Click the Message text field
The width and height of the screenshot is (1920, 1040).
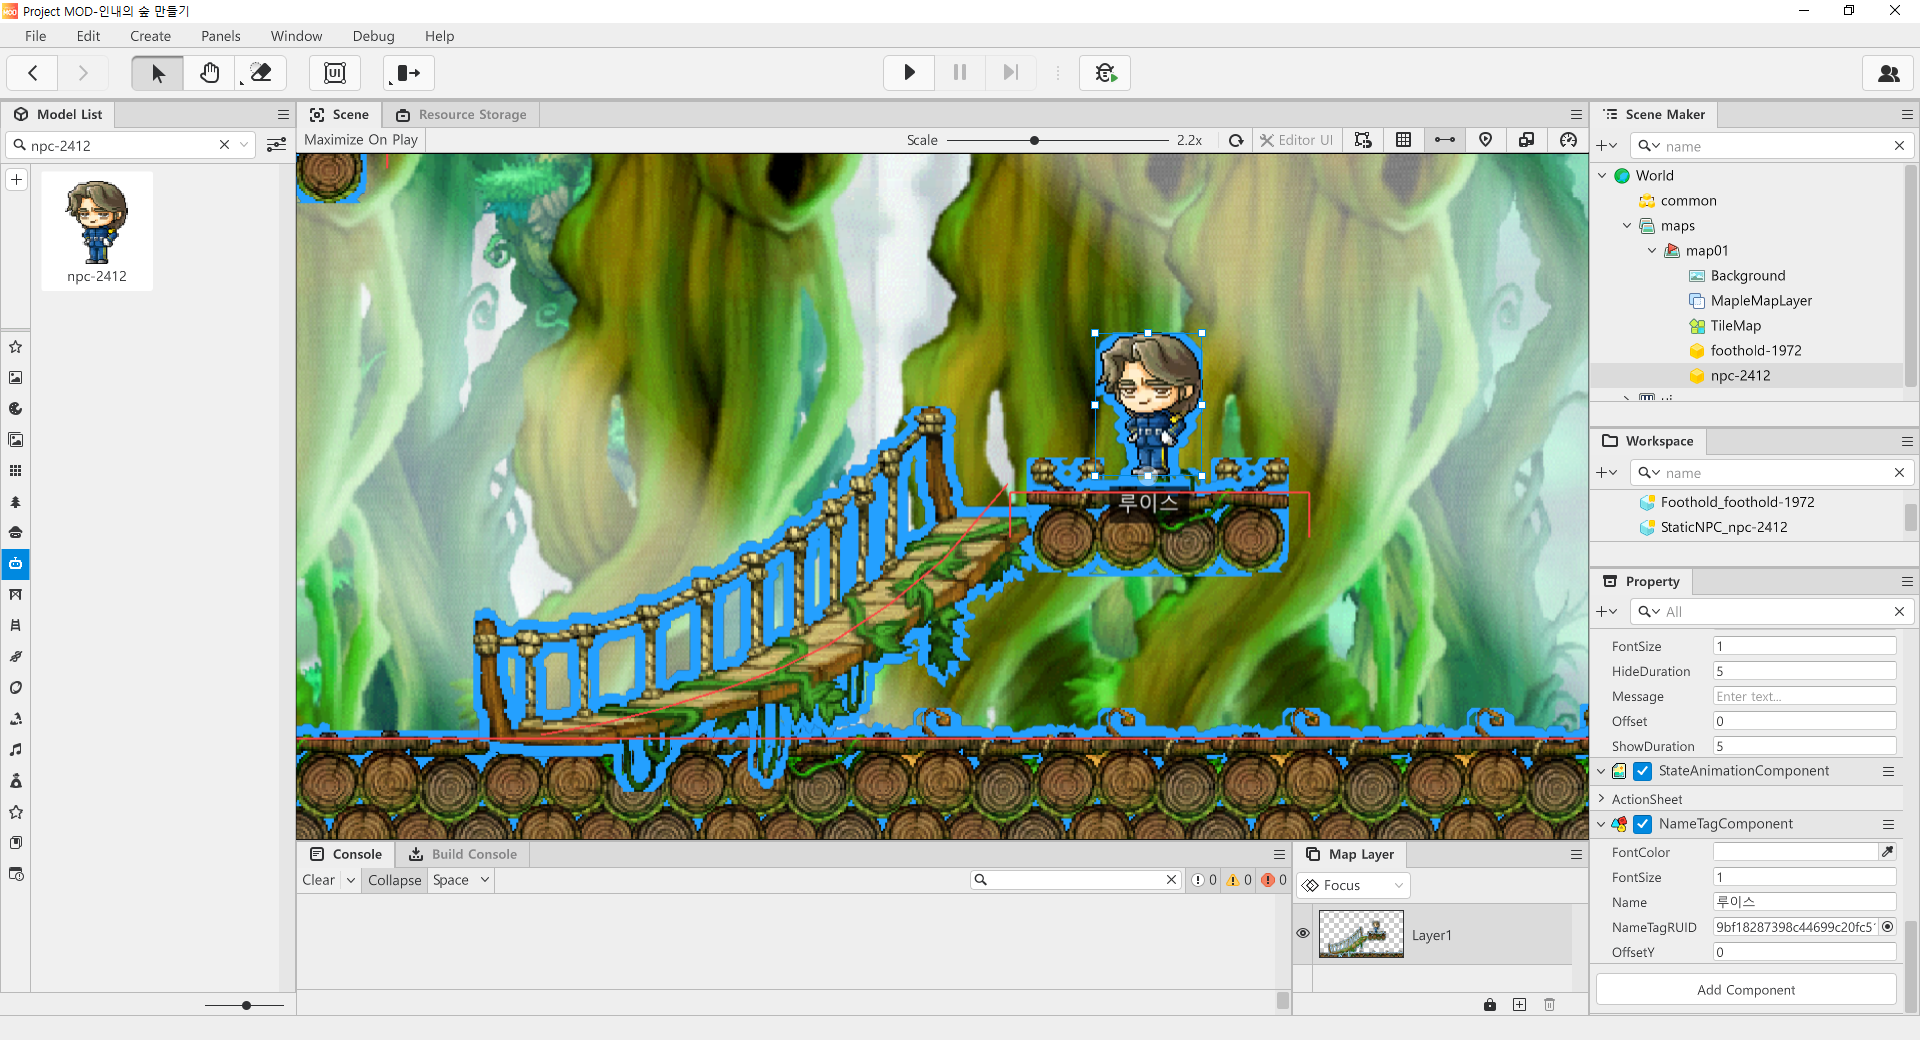pos(1804,696)
